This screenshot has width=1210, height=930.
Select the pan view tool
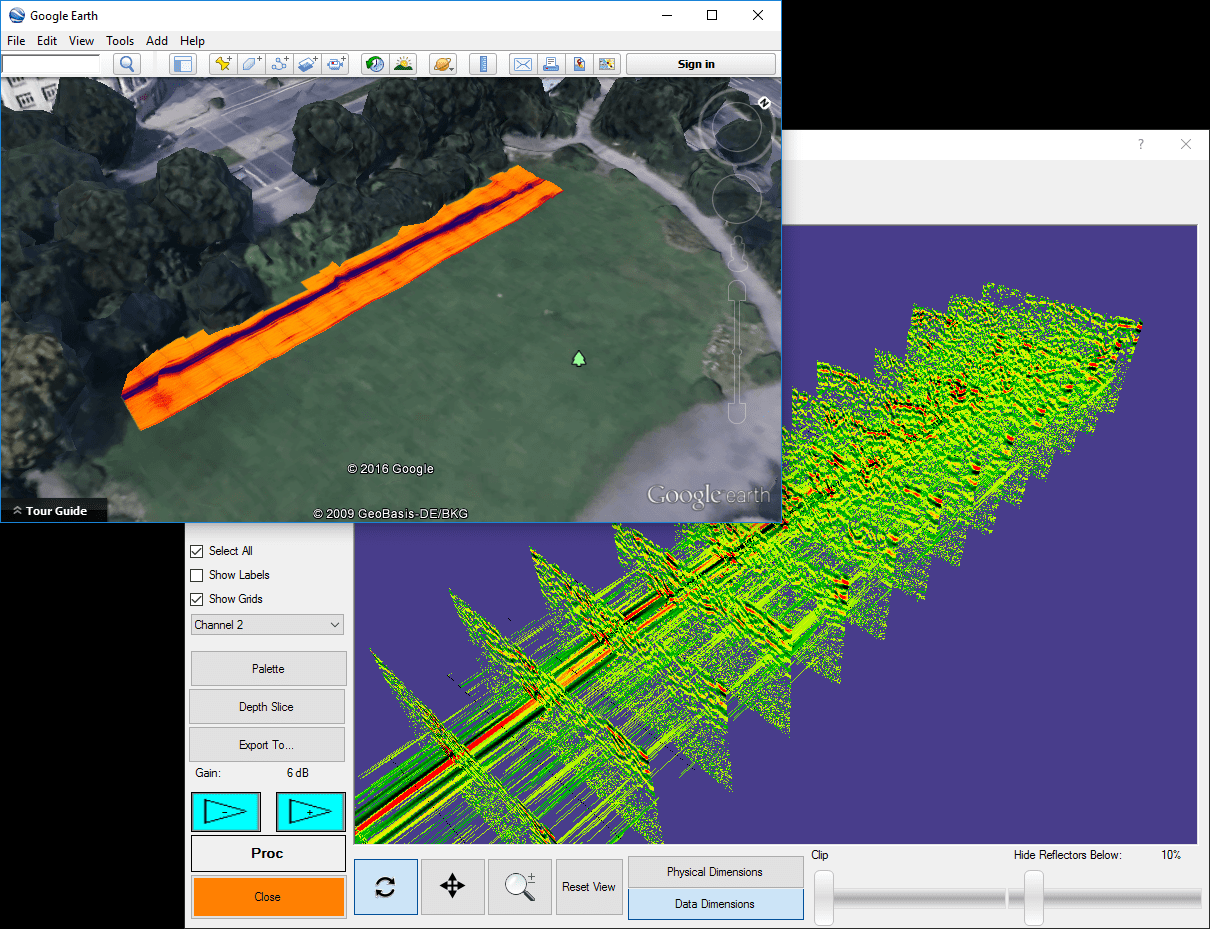452,887
